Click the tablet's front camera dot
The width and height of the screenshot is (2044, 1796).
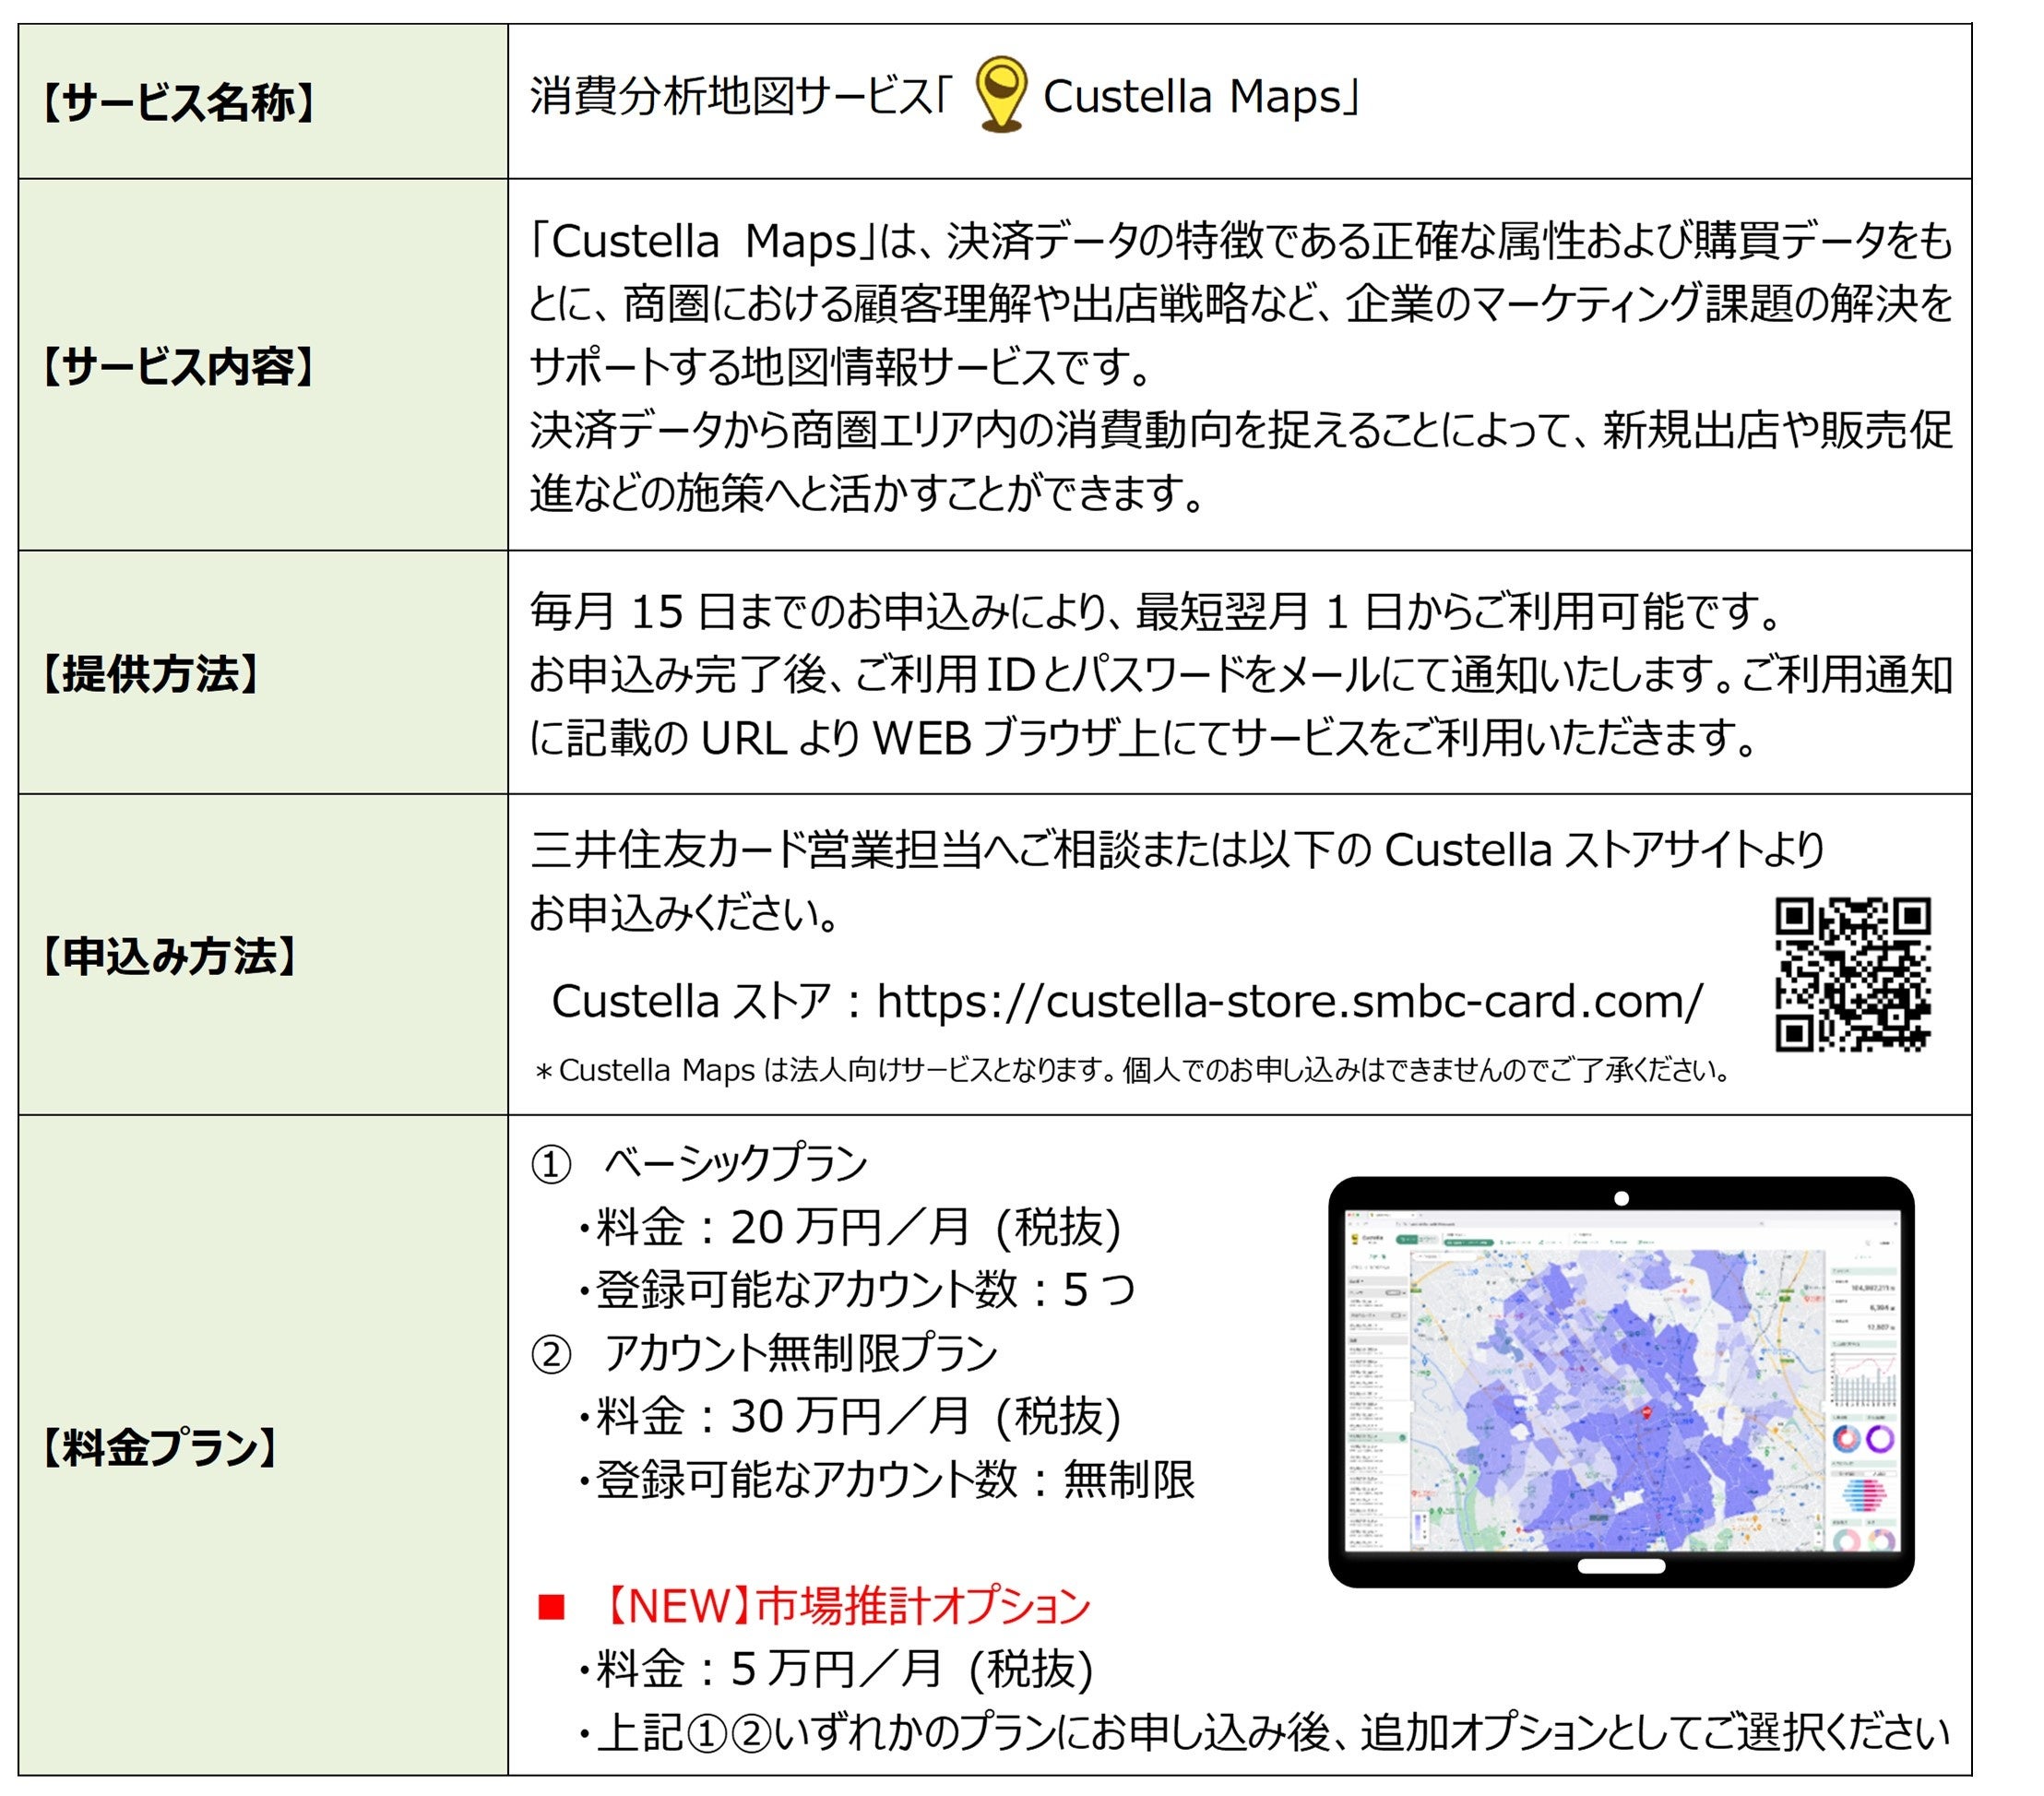[1621, 1198]
